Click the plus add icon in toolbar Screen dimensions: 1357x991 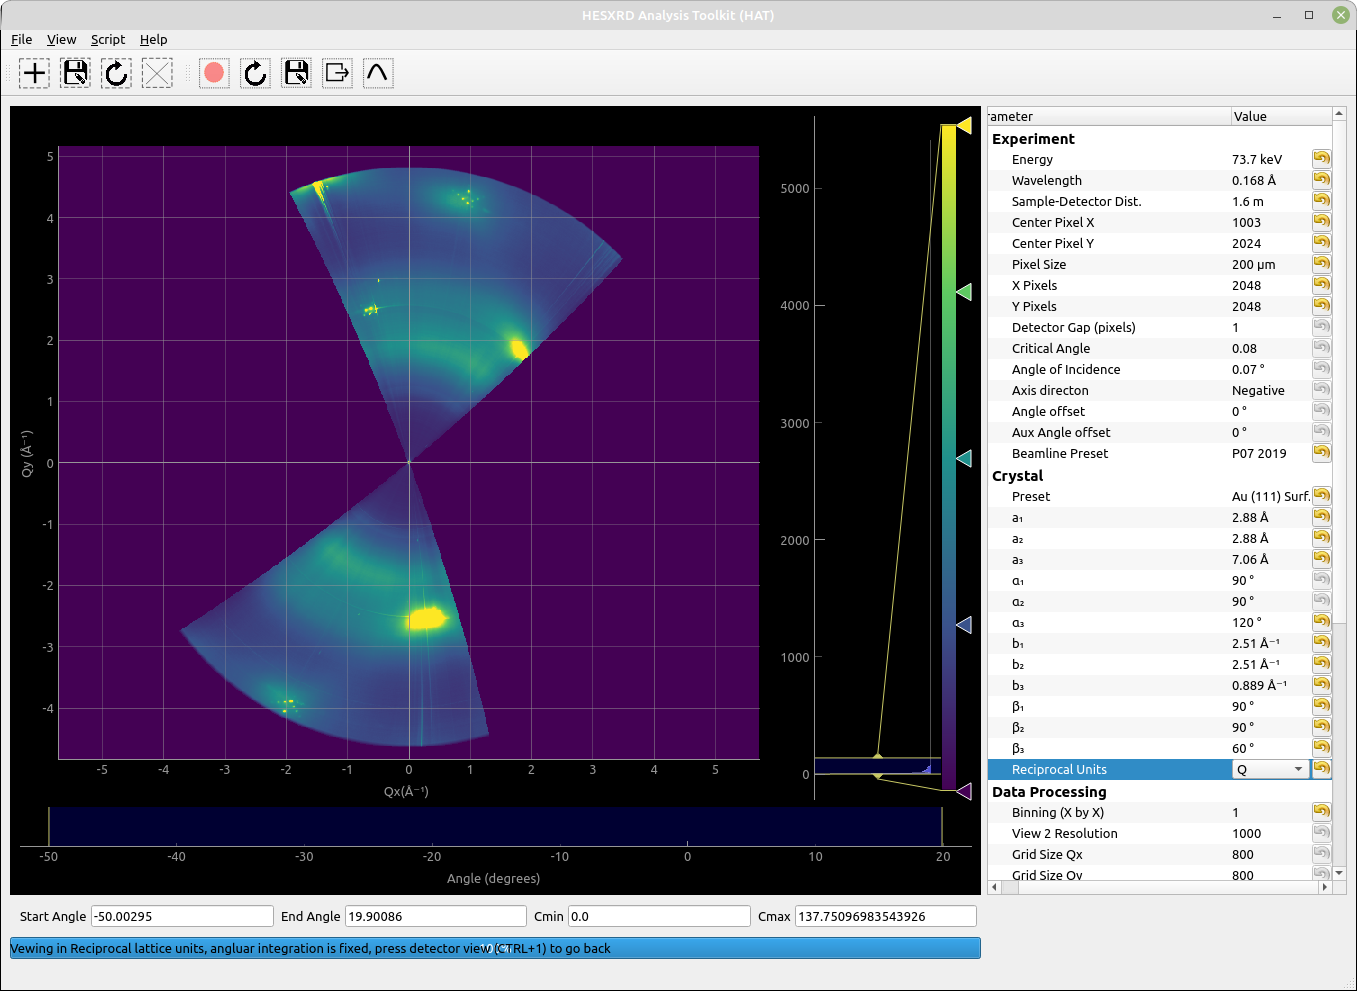(34, 73)
